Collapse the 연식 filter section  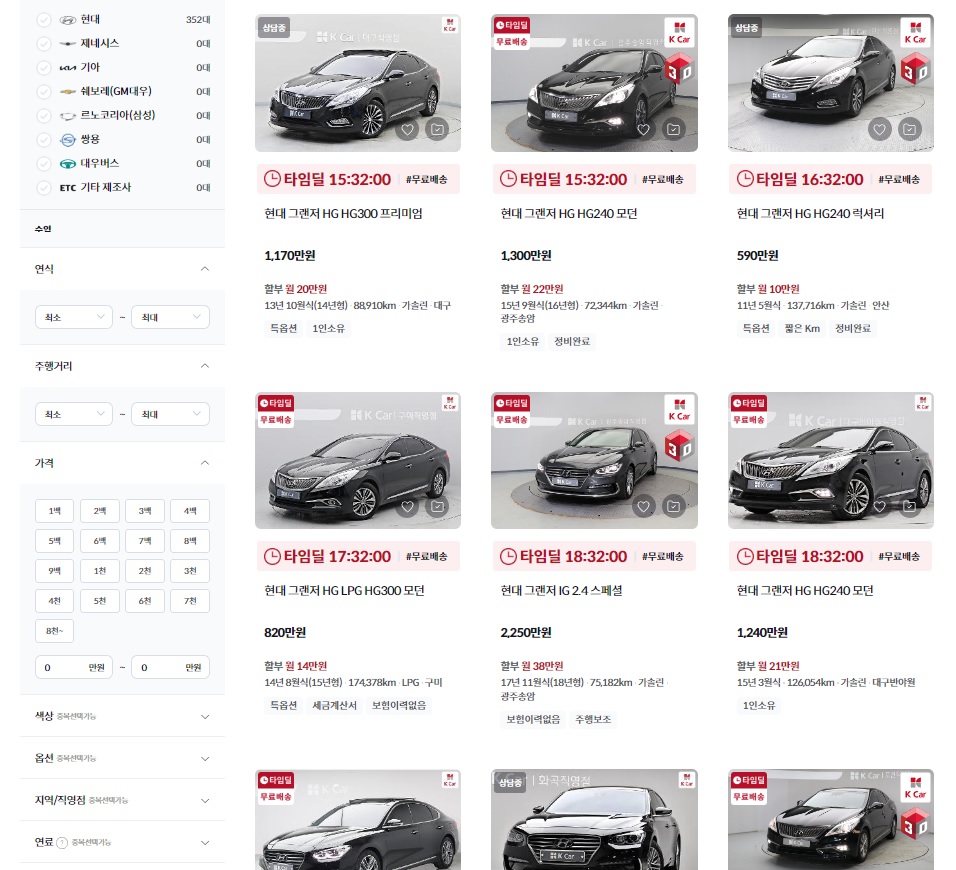coord(205,269)
